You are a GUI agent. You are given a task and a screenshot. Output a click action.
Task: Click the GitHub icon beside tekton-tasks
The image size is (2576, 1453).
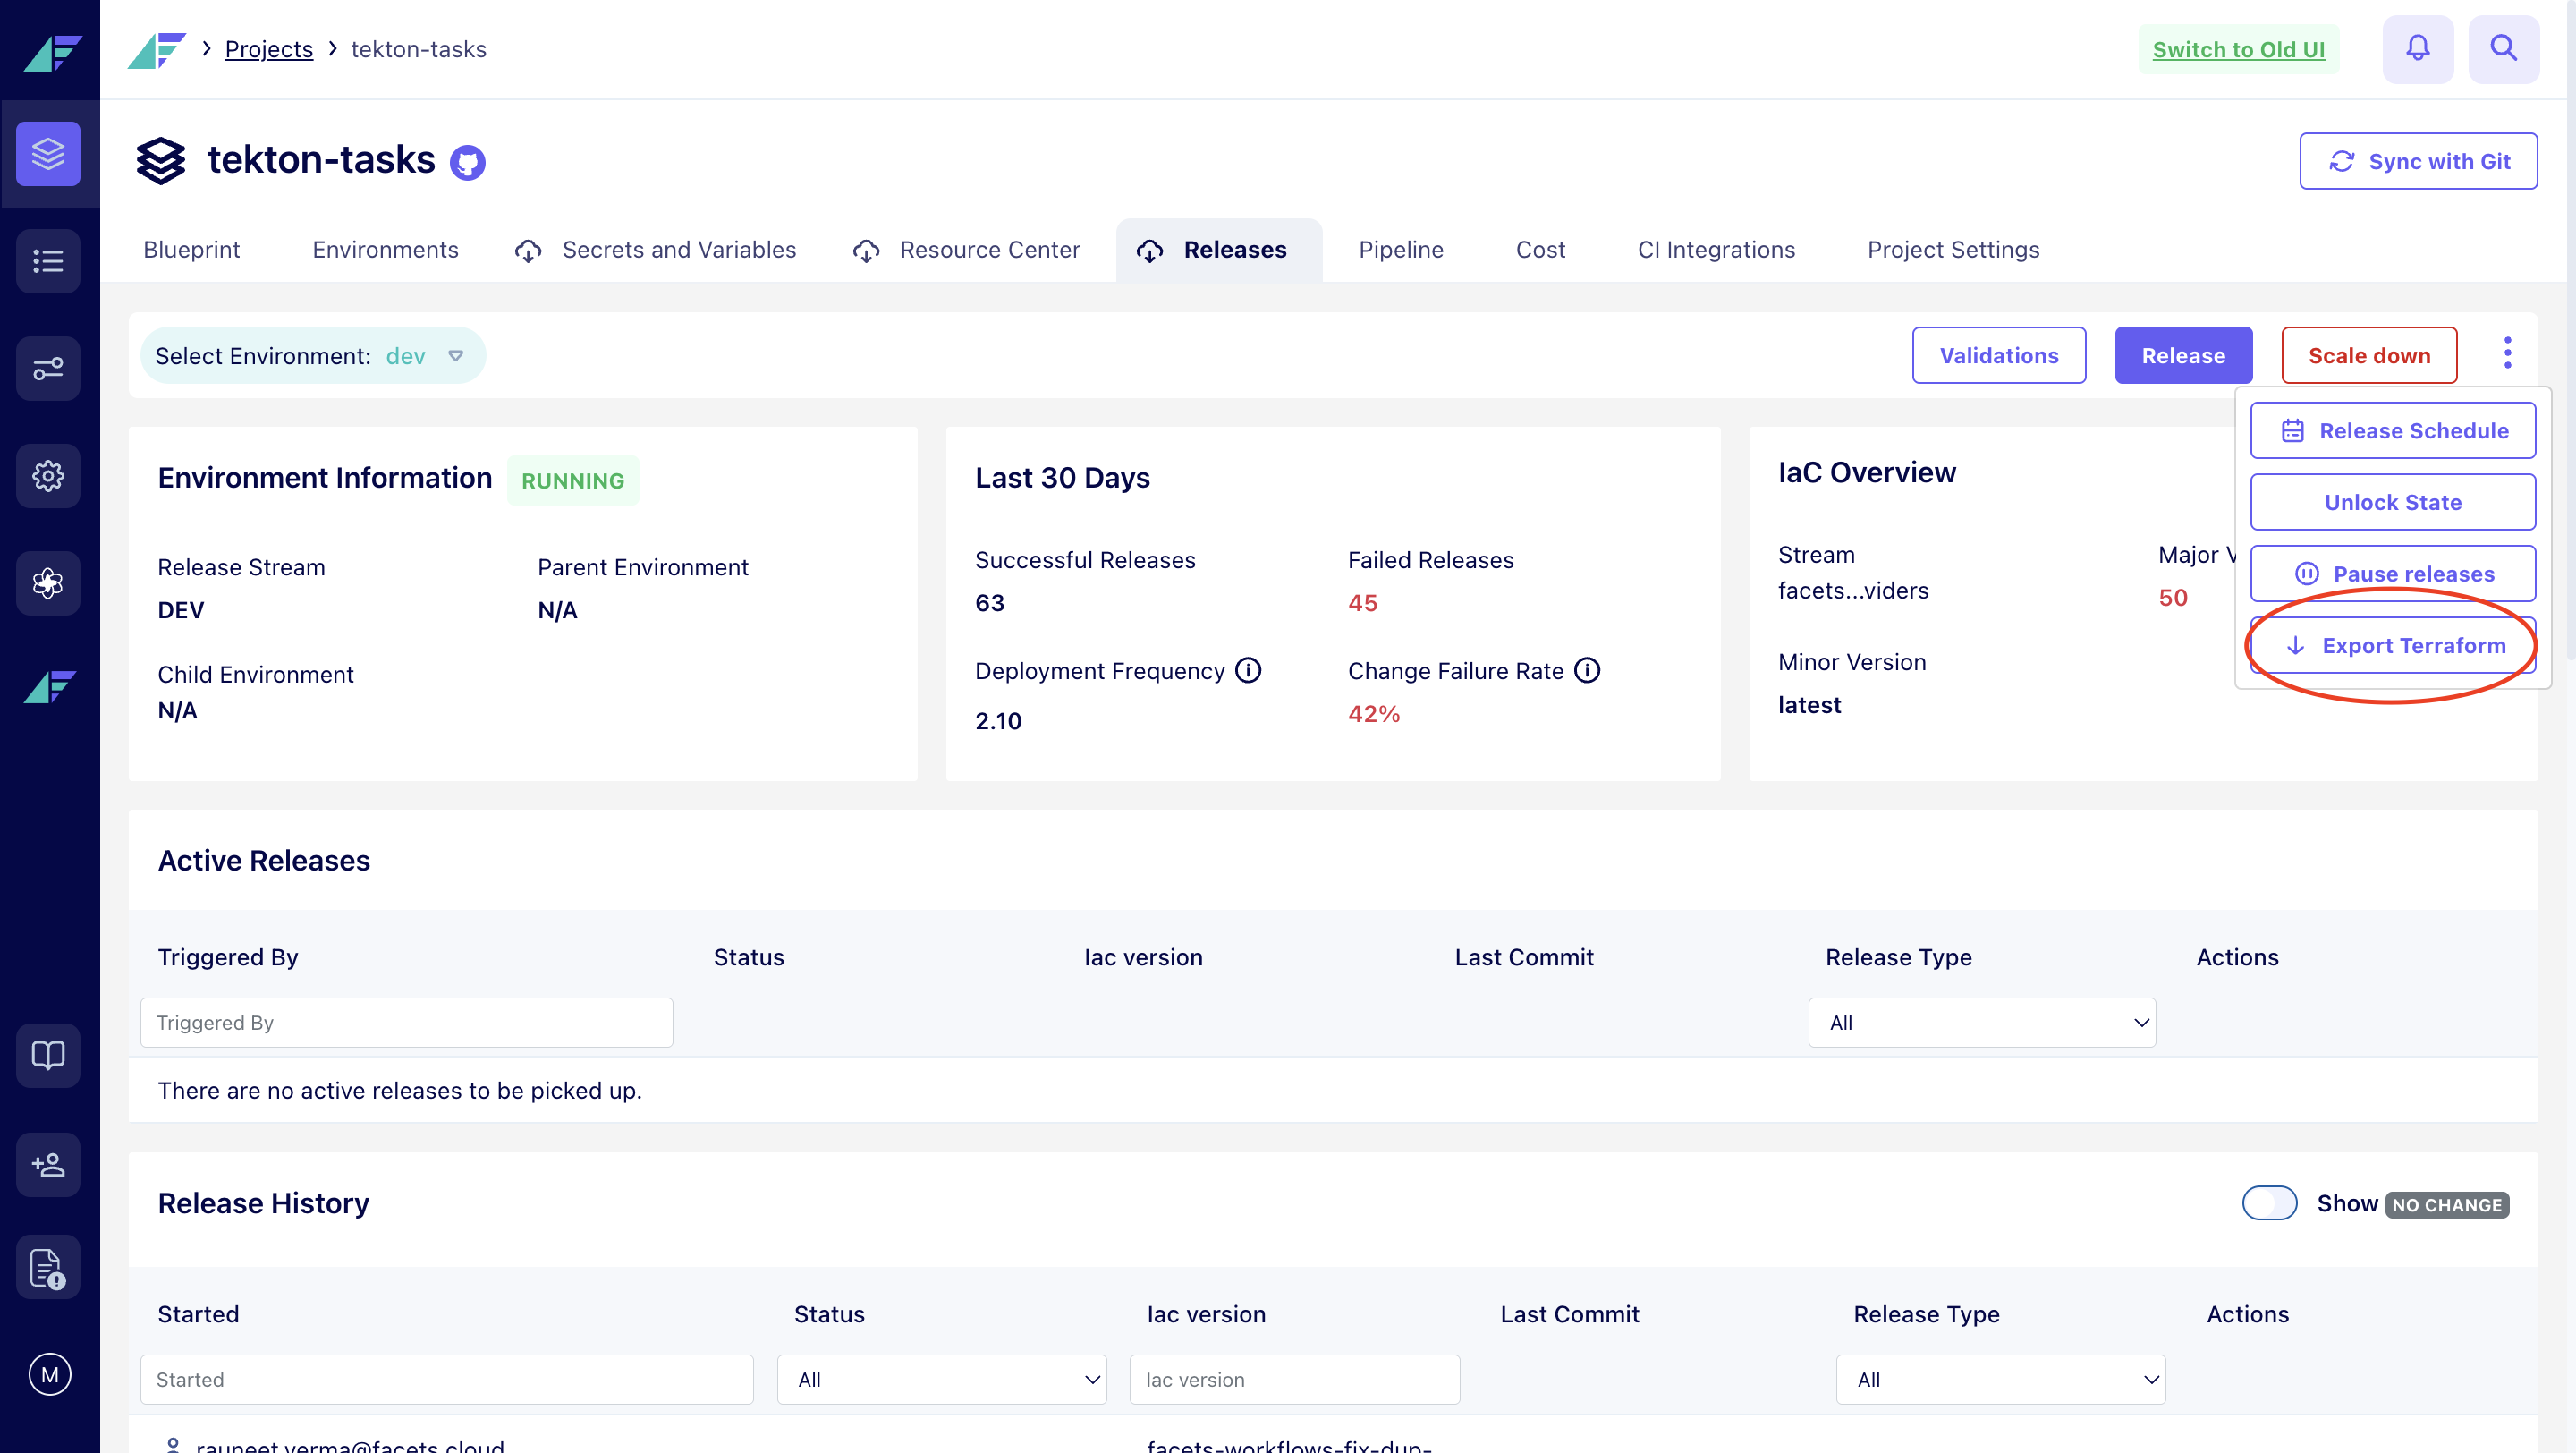click(467, 162)
